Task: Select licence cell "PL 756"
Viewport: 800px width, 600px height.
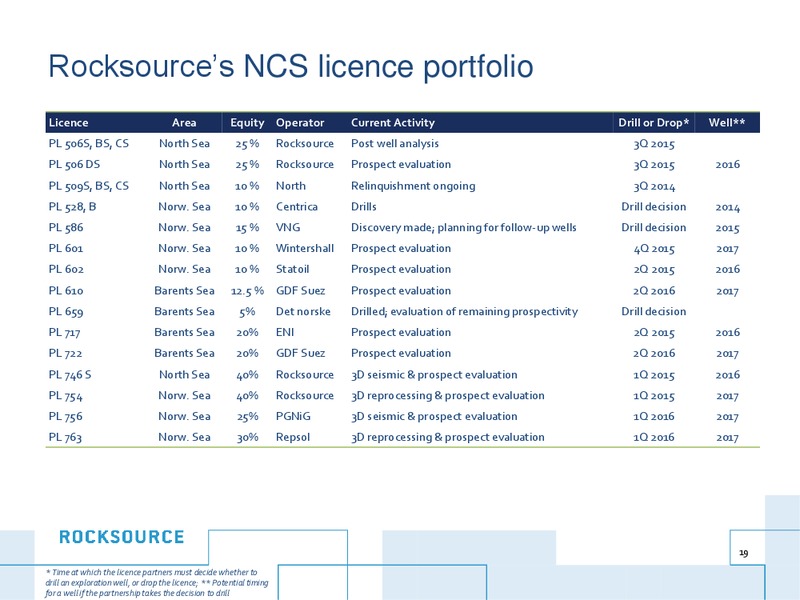Action: [65, 417]
